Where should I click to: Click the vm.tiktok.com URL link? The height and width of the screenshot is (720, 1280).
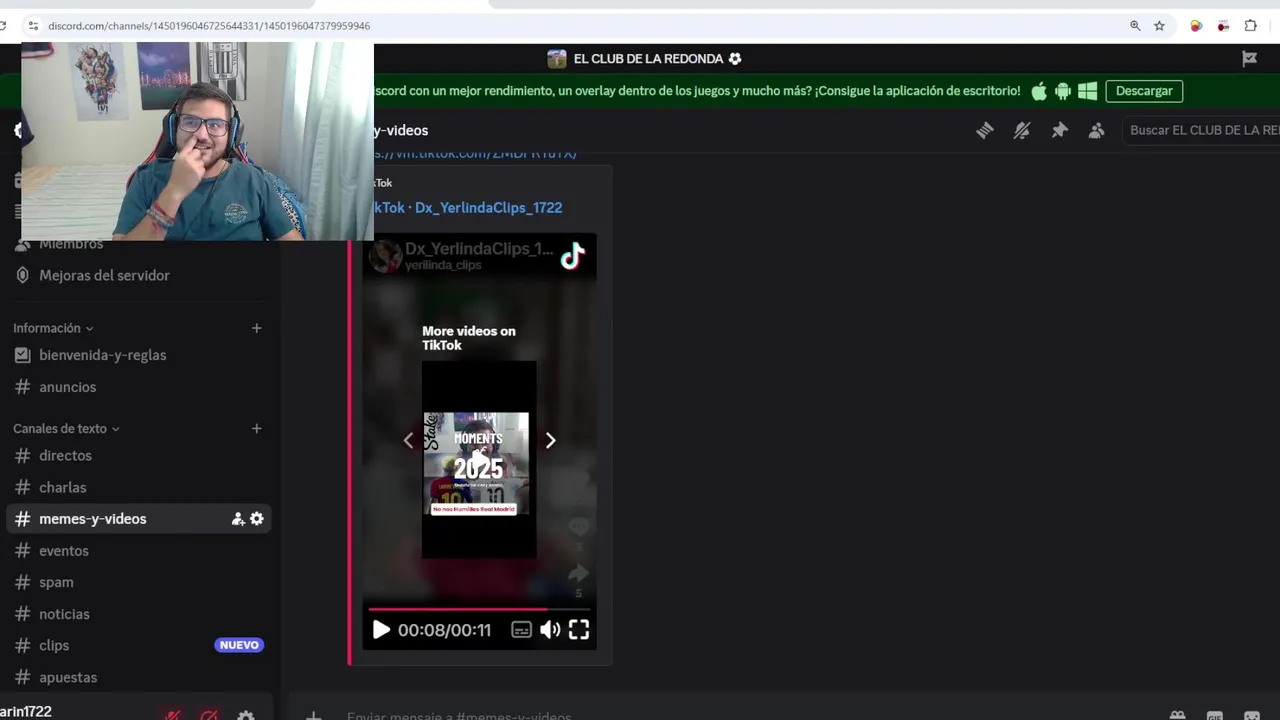[476, 153]
